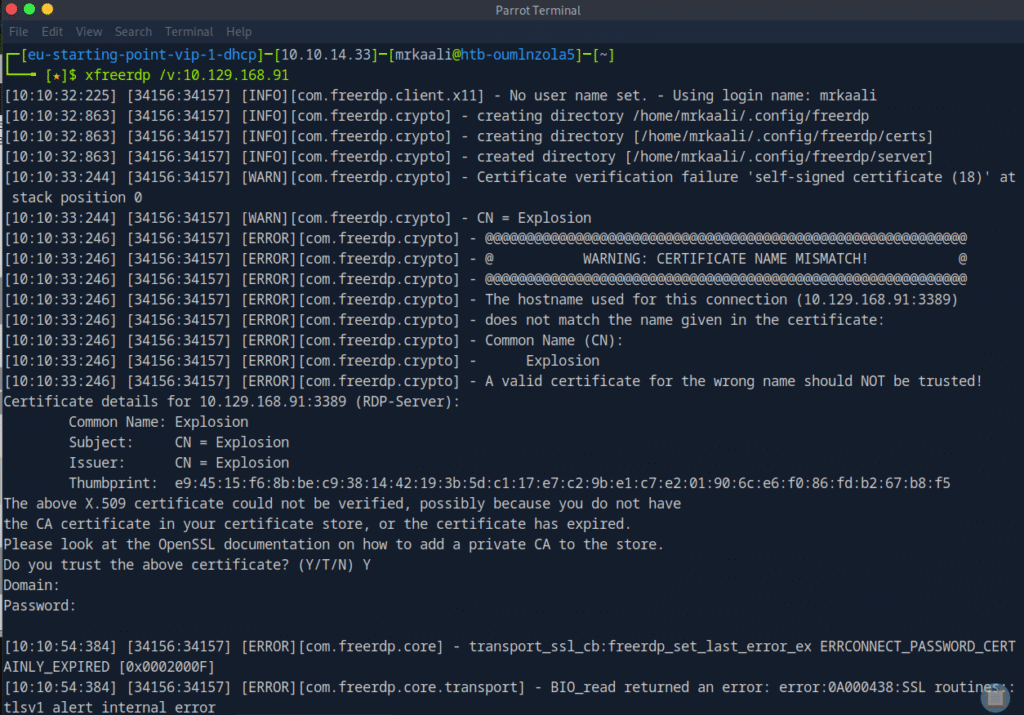Image resolution: width=1024 pixels, height=715 pixels.
Task: Open the Edit menu
Action: point(52,32)
